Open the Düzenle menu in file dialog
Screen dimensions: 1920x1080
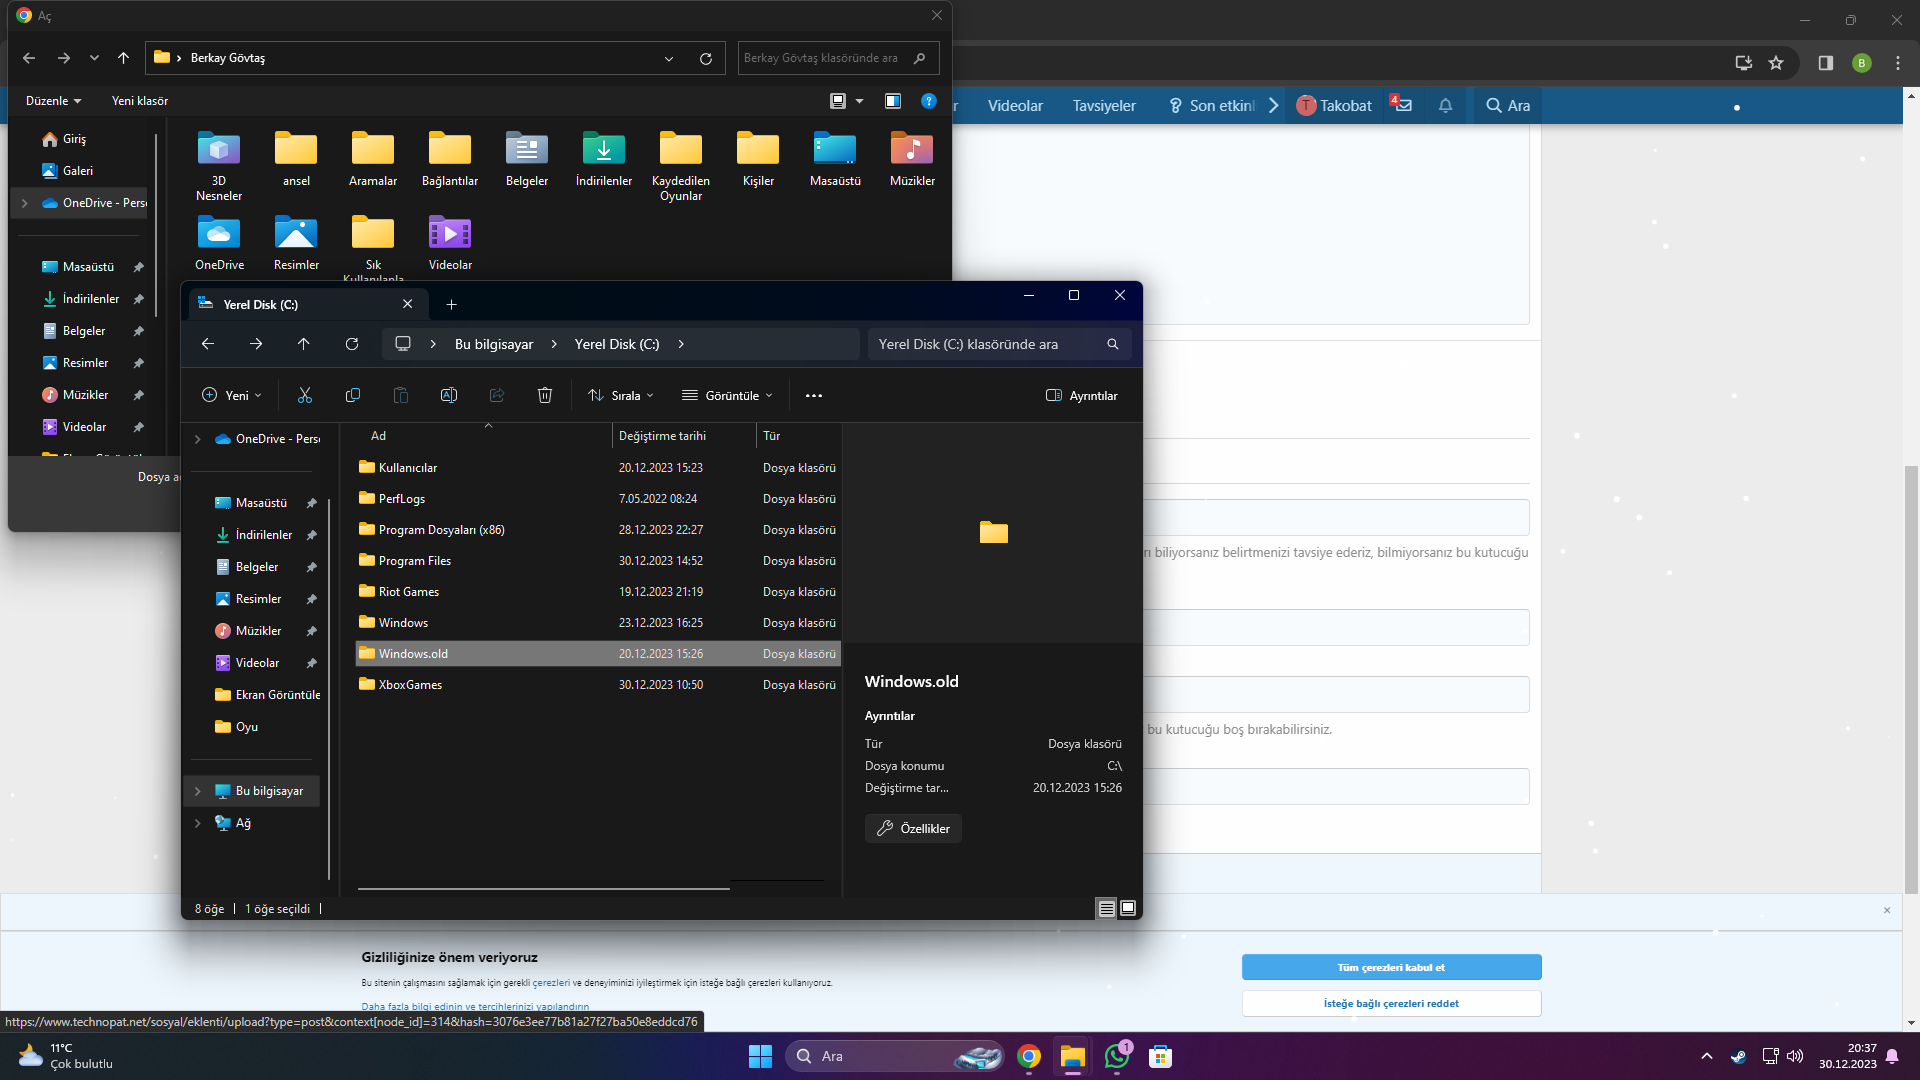[x=53, y=101]
